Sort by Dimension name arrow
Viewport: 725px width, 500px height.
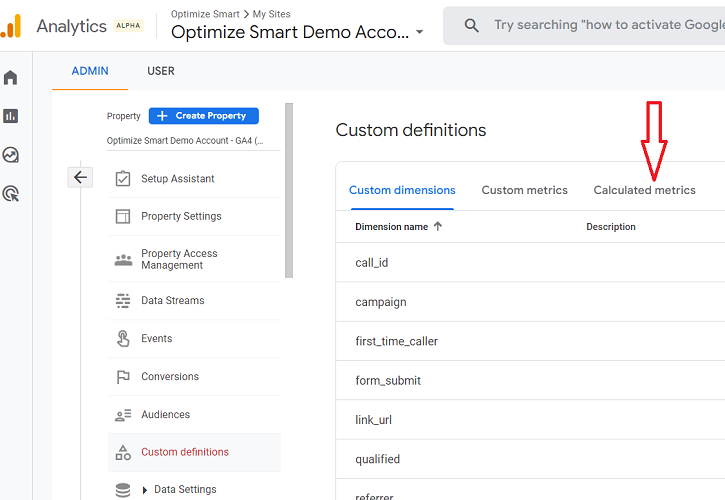coord(438,227)
